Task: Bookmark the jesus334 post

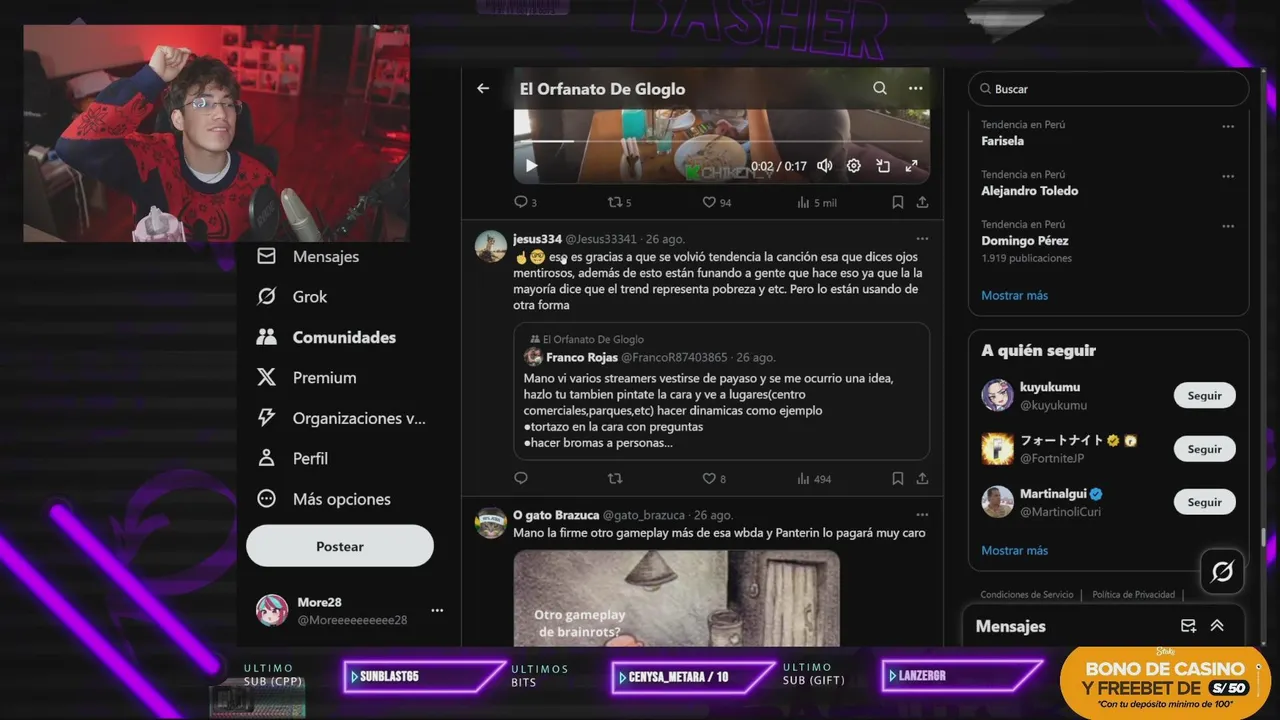Action: coord(898,479)
